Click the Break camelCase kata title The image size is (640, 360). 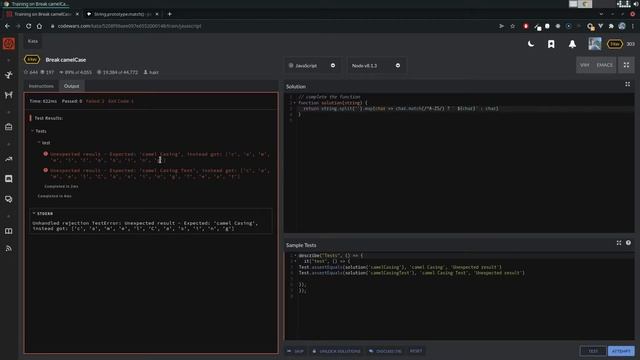66,60
